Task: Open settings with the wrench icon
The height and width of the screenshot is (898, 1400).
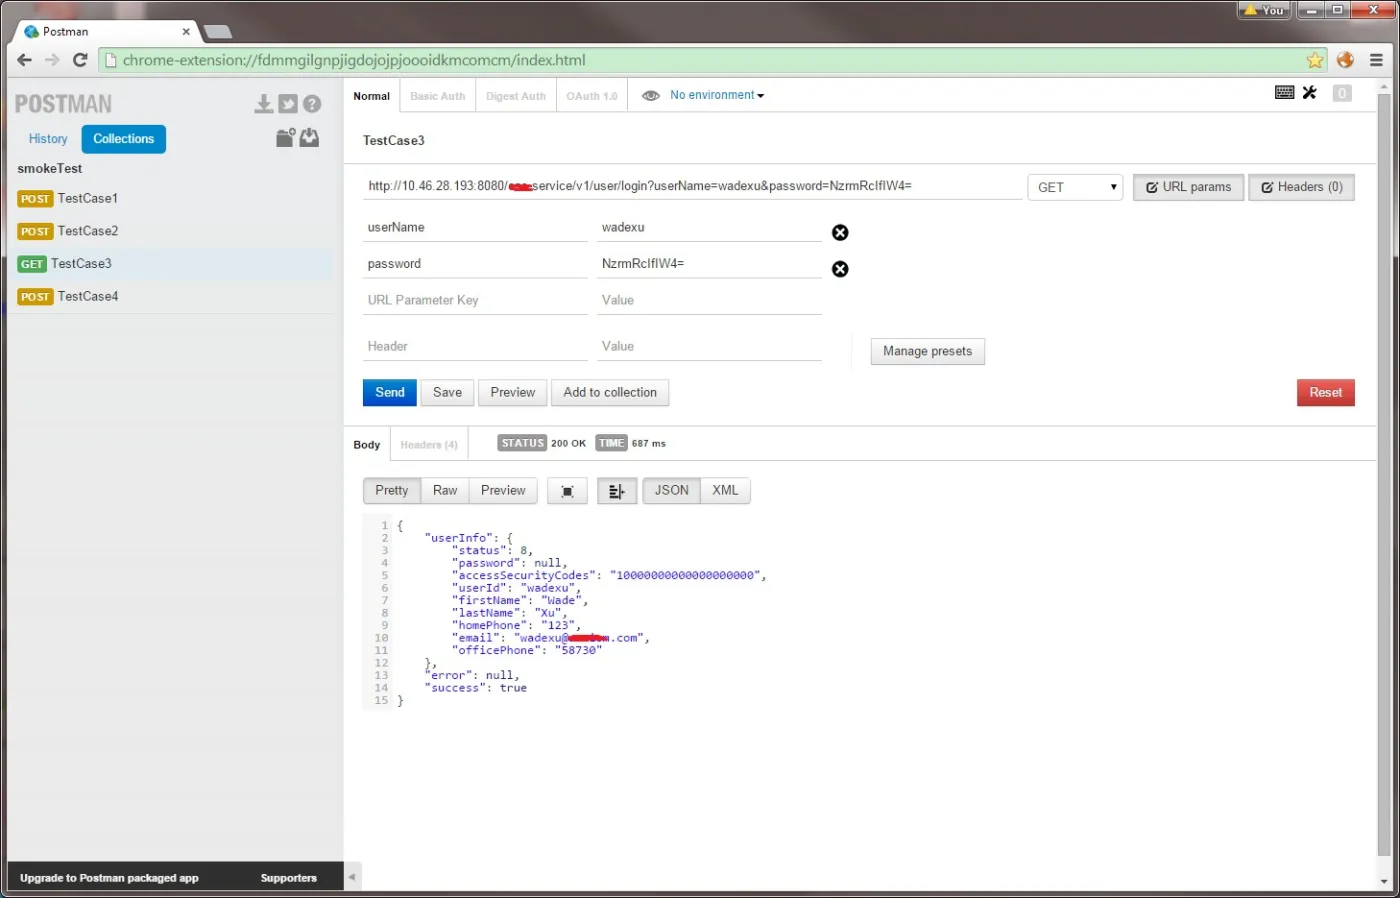Action: click(x=1310, y=93)
